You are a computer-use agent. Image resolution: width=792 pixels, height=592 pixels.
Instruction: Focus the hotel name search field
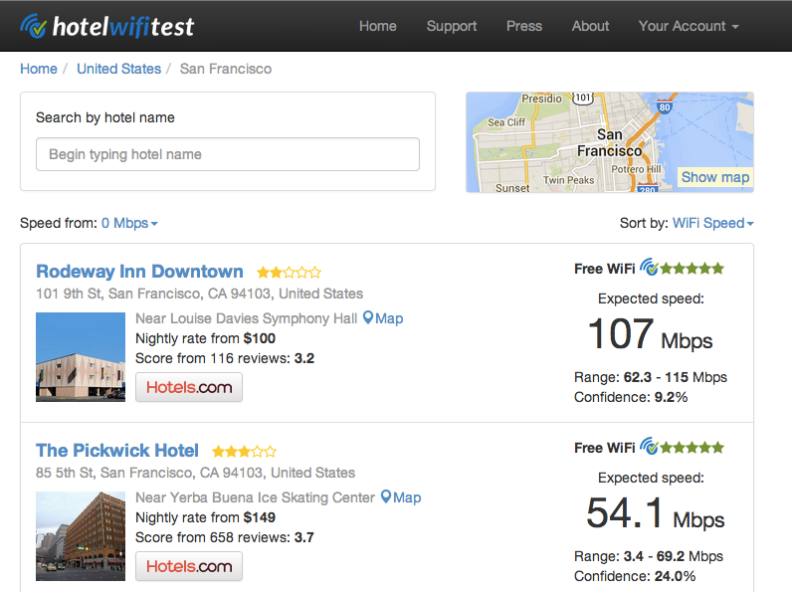228,154
